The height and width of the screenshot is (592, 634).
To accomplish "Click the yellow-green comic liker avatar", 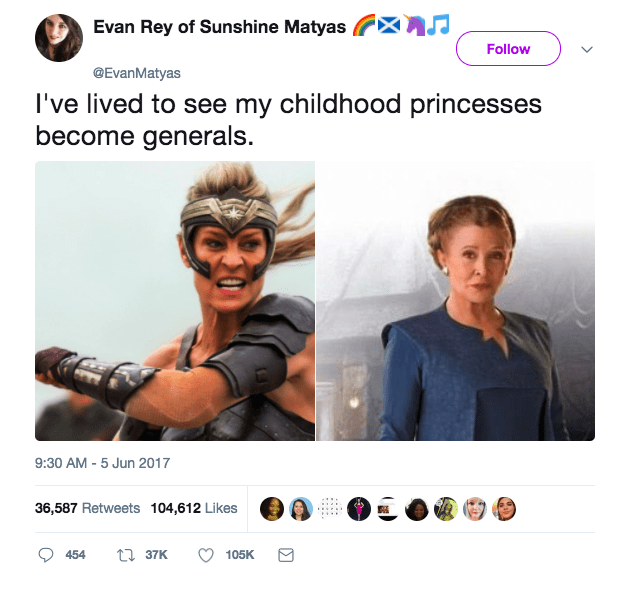I will (x=447, y=509).
